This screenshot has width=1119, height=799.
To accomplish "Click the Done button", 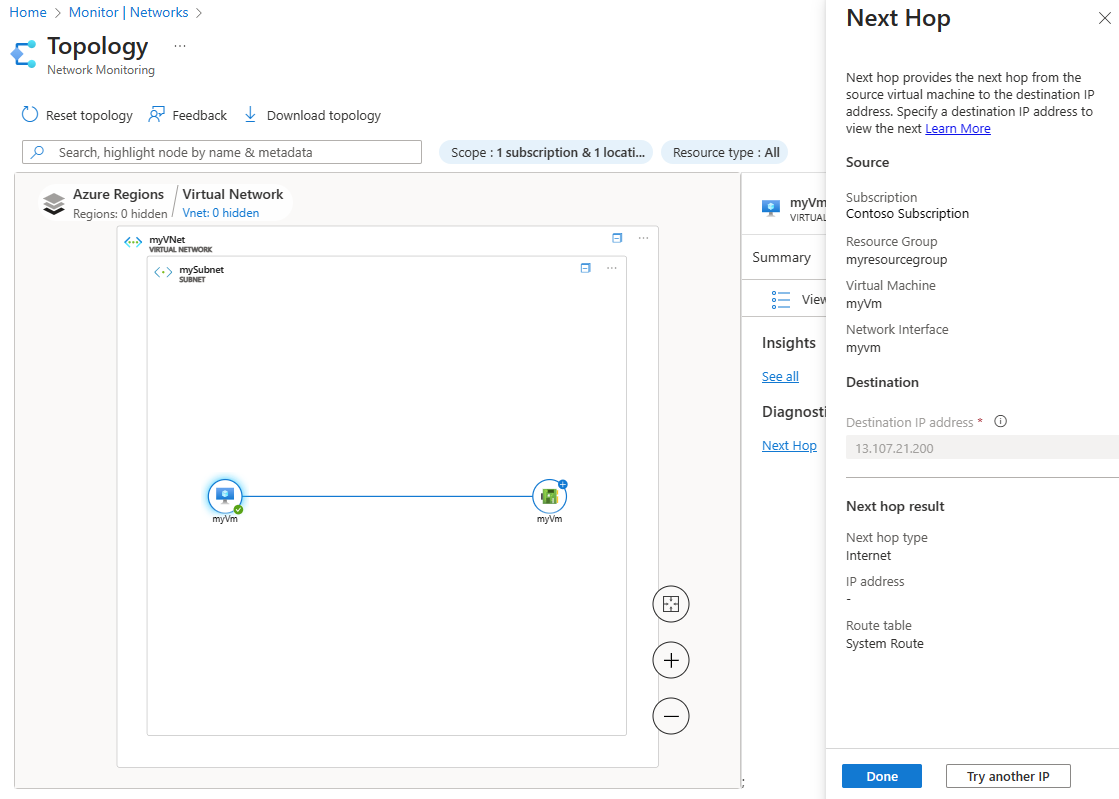I will (x=882, y=776).
